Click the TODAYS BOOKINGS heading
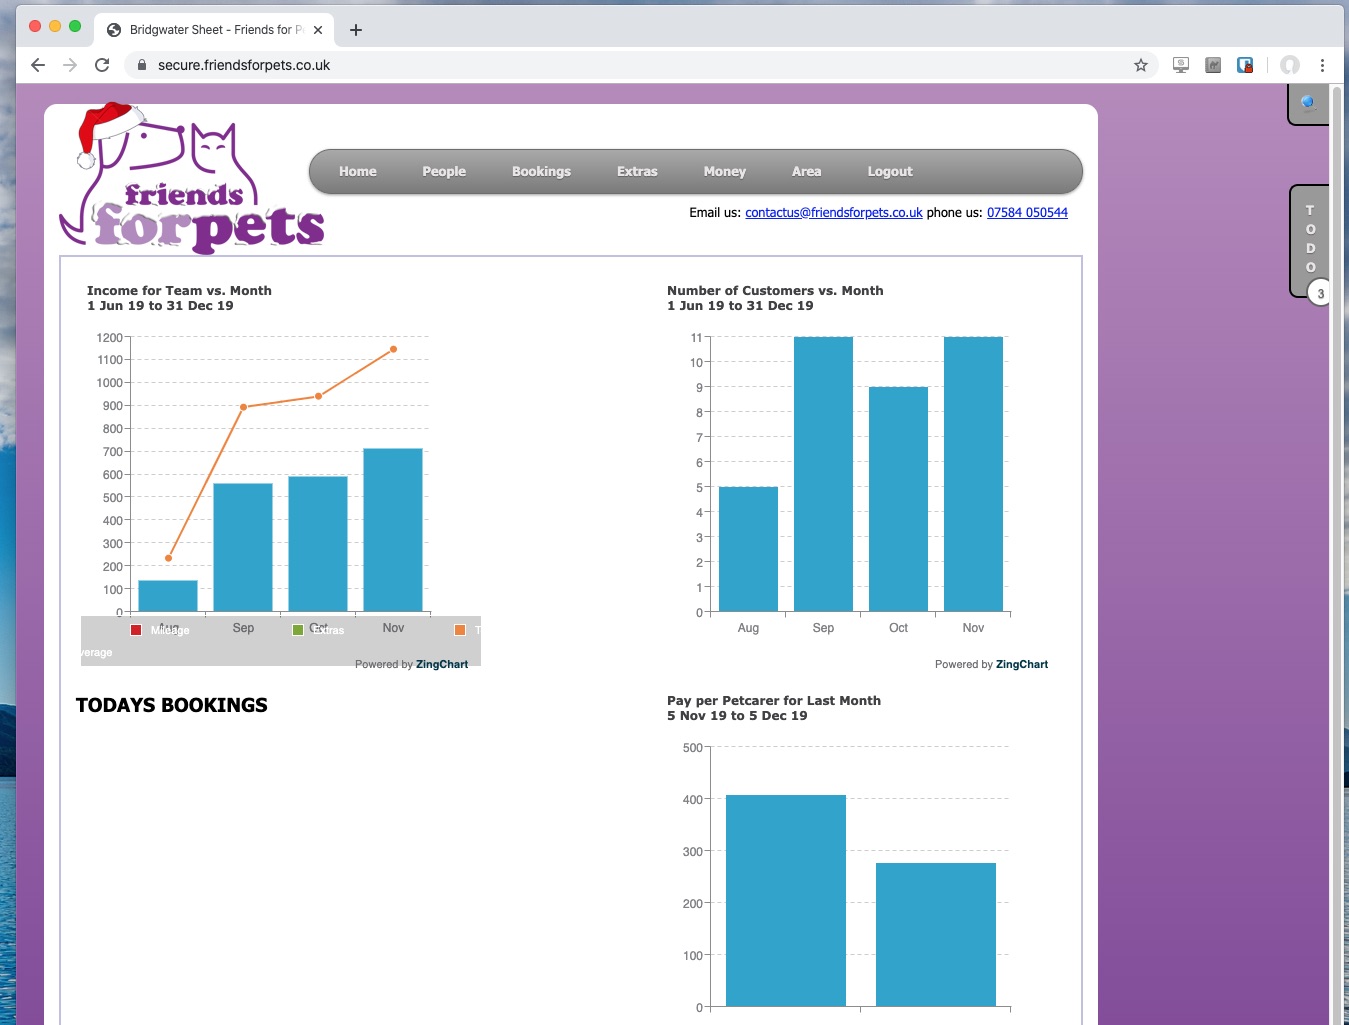Screen dimensions: 1349x1025 pos(172,705)
